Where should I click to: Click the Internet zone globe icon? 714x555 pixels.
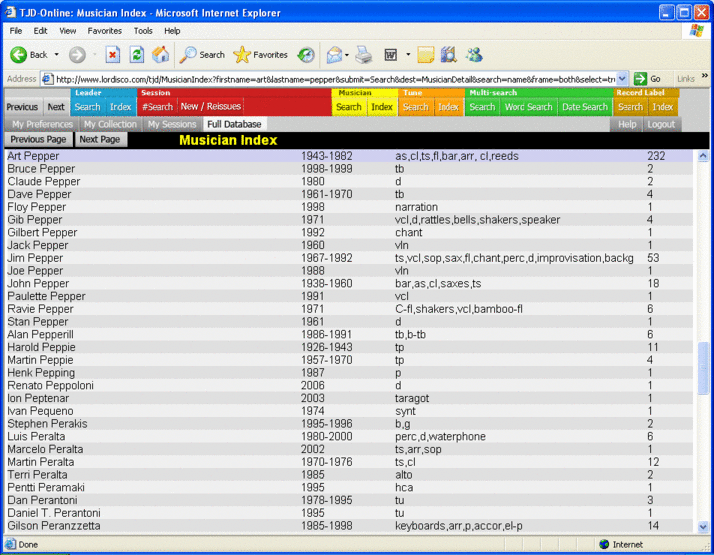(604, 544)
